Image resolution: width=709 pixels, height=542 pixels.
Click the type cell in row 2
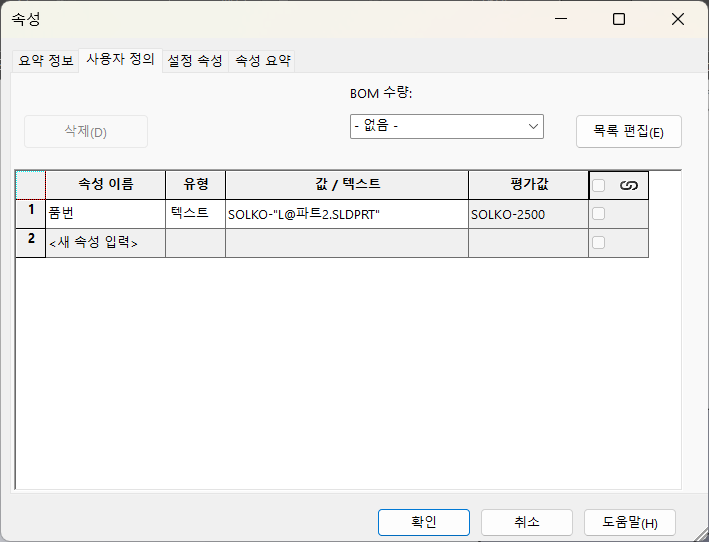(195, 243)
